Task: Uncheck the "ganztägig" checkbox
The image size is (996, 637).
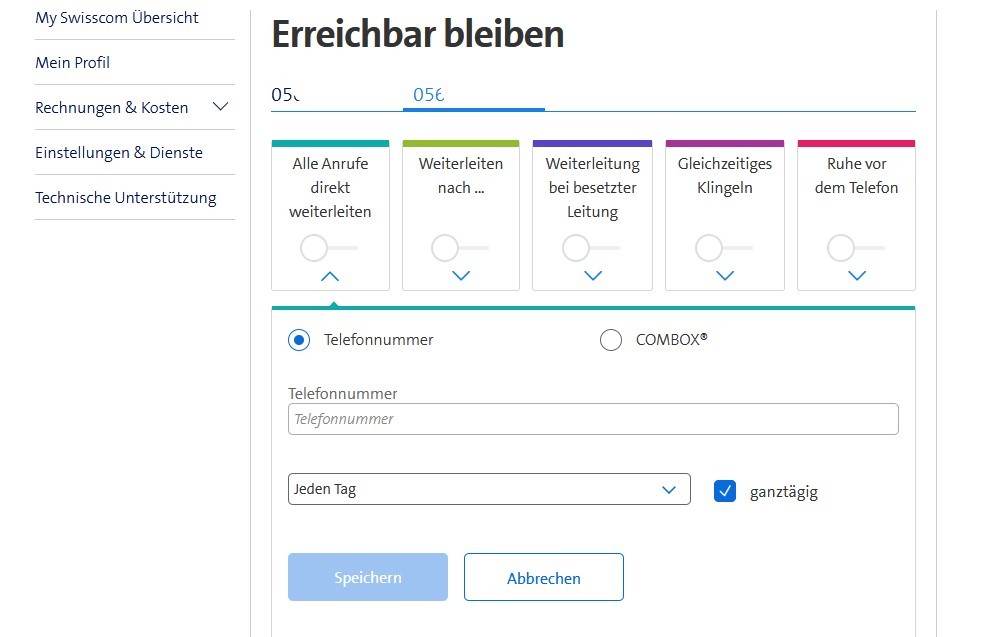Action: (724, 490)
